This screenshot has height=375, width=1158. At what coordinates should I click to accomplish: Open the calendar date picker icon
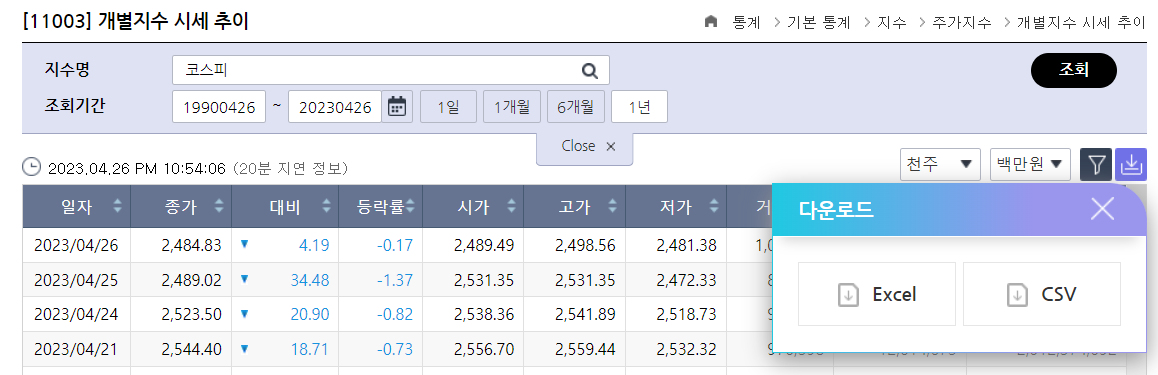click(397, 106)
